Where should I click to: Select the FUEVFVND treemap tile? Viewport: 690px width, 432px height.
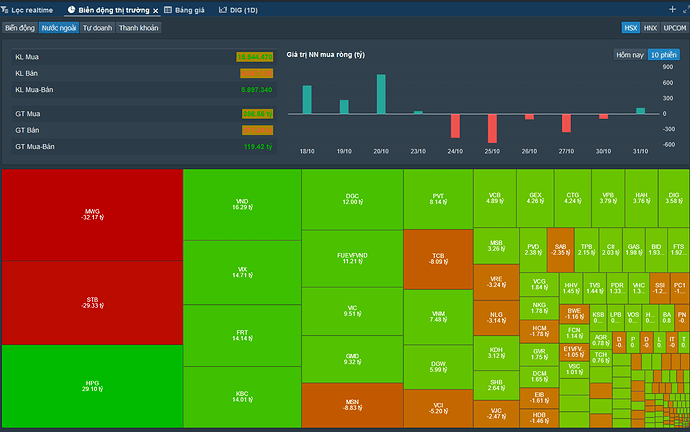tap(352, 258)
